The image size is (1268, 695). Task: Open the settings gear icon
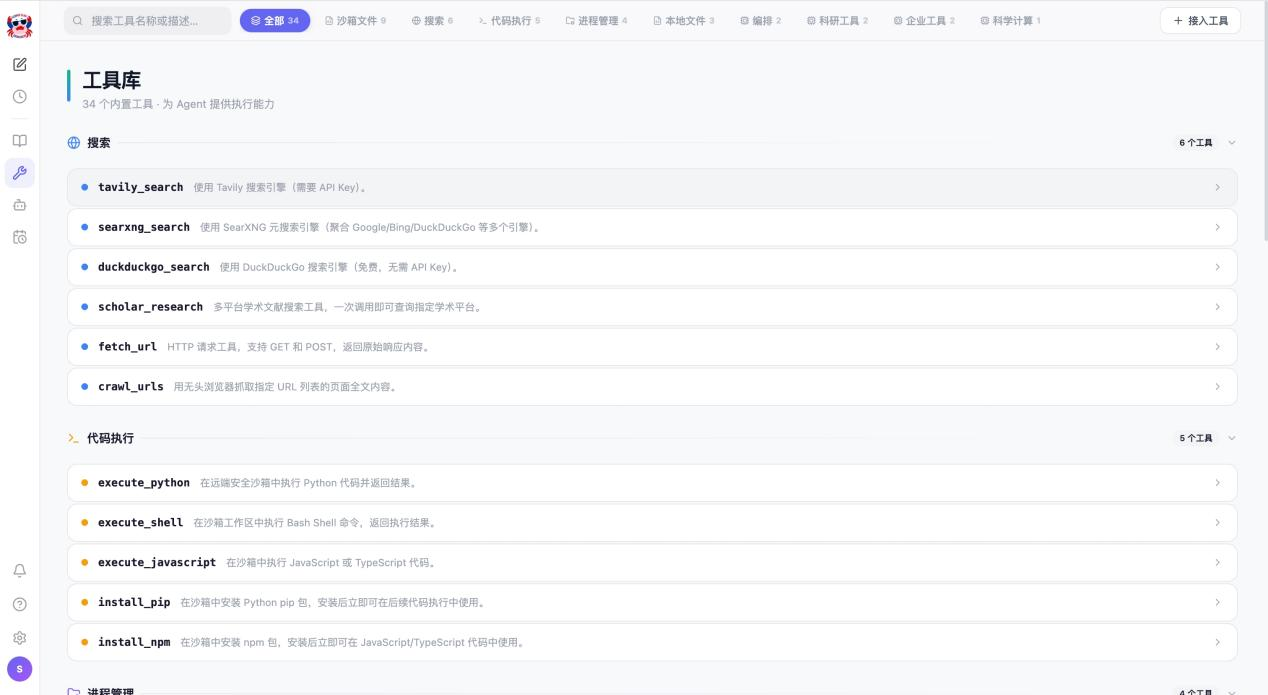pyautogui.click(x=19, y=637)
